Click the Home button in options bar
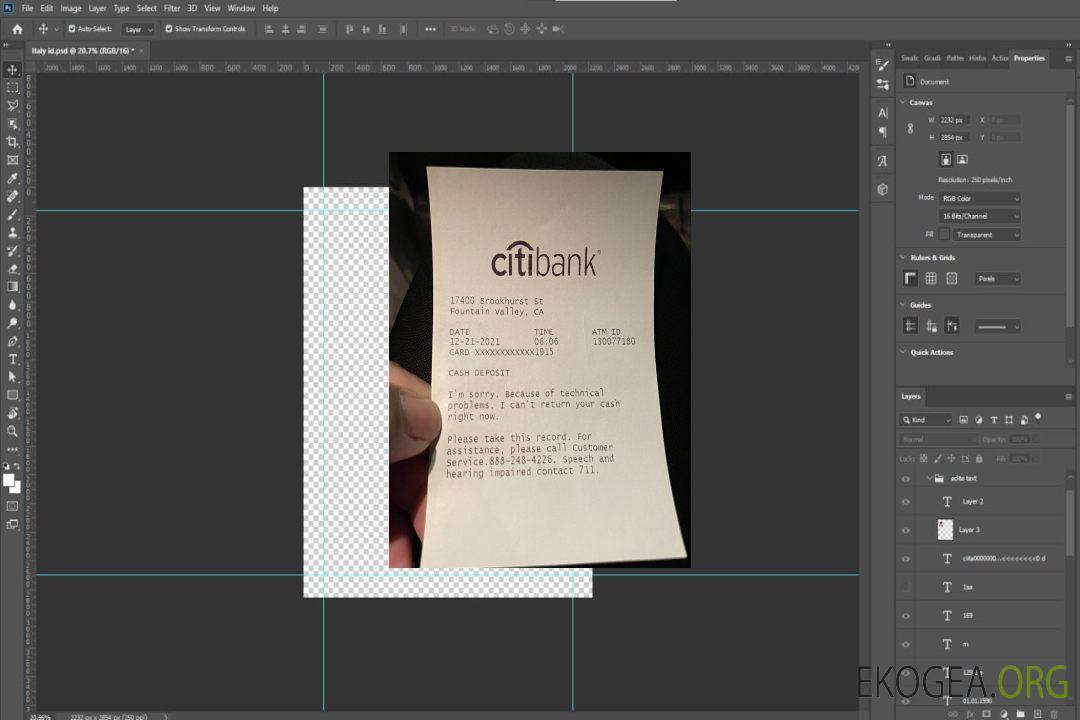This screenshot has width=1080, height=720. 17,29
